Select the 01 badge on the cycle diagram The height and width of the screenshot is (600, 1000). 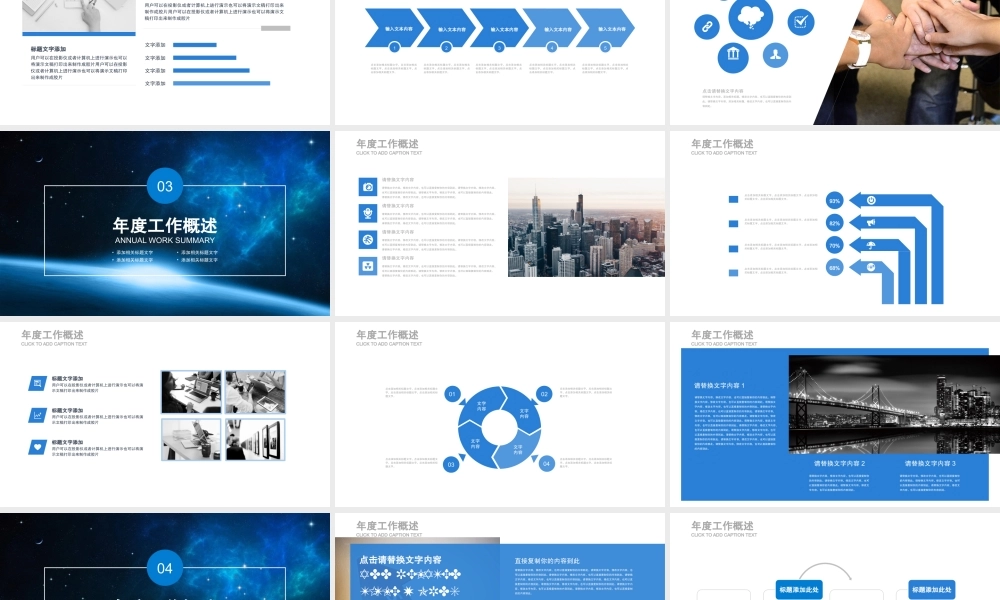pyautogui.click(x=452, y=394)
